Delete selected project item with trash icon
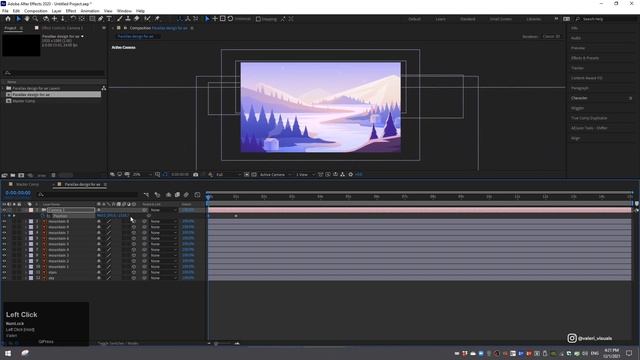The image size is (640, 360). (53, 175)
